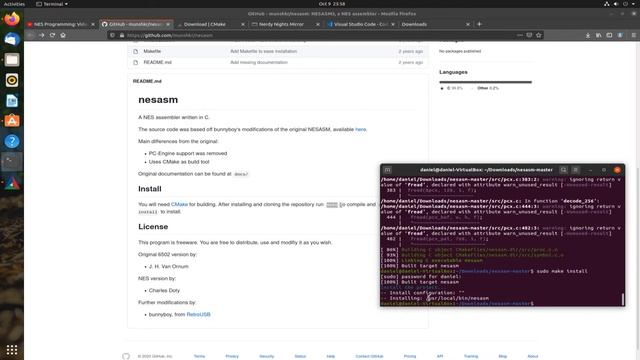Close the NES Programming tab

[93, 24]
